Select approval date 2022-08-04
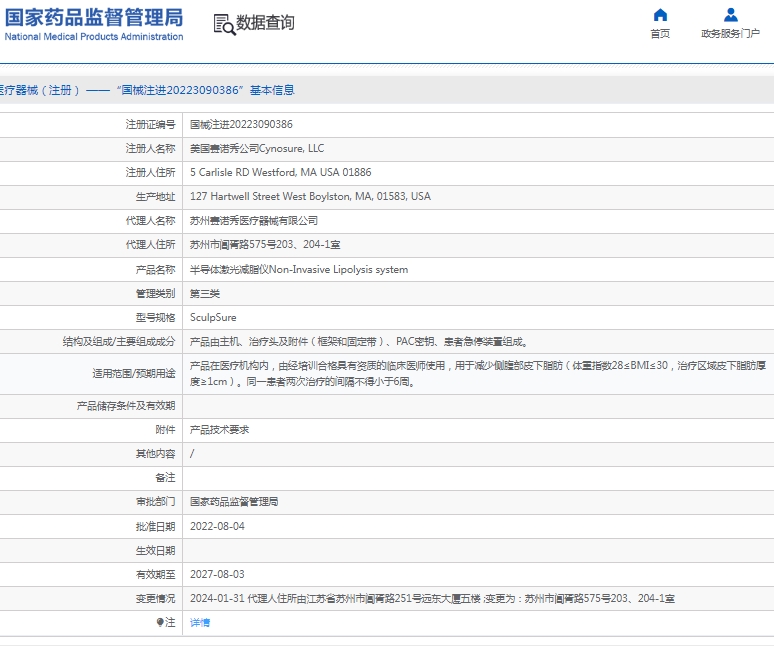The width and height of the screenshot is (774, 646). coord(217,526)
